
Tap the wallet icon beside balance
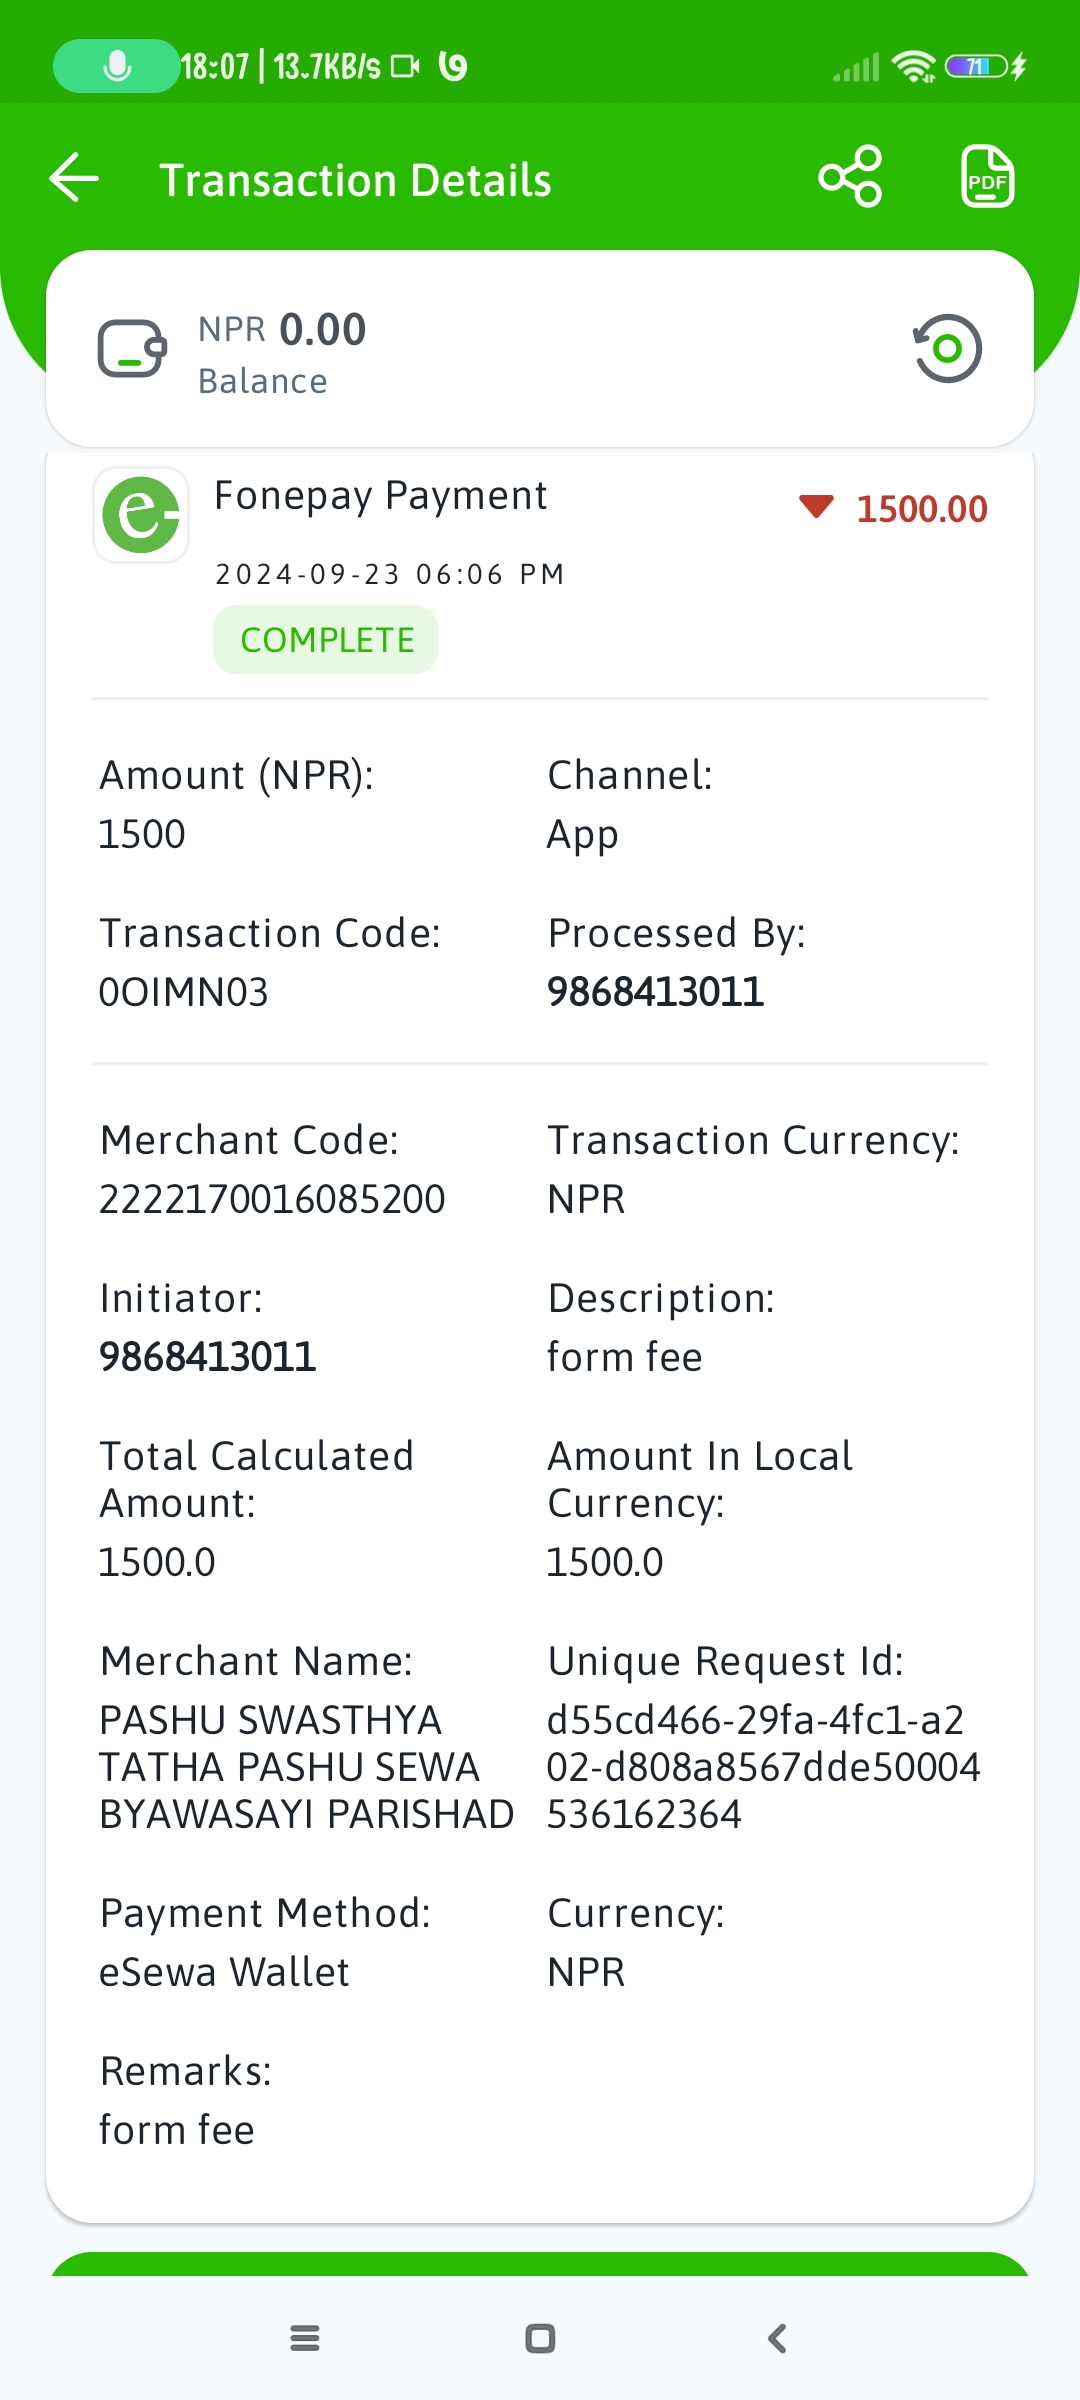point(132,348)
